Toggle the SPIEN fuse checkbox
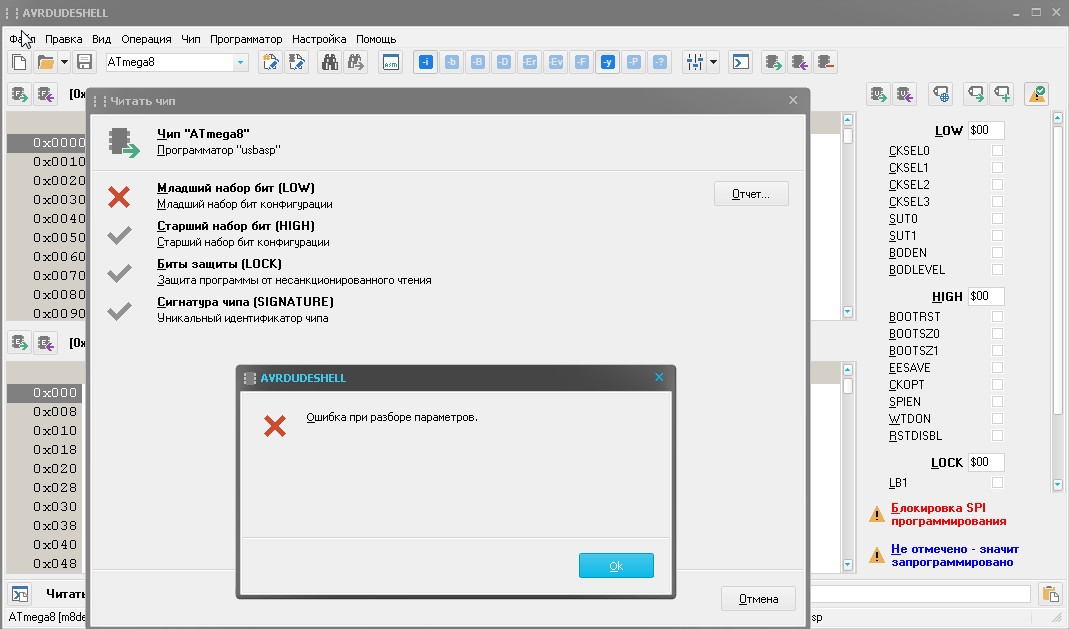Viewport: 1069px width, 629px height. tap(997, 402)
